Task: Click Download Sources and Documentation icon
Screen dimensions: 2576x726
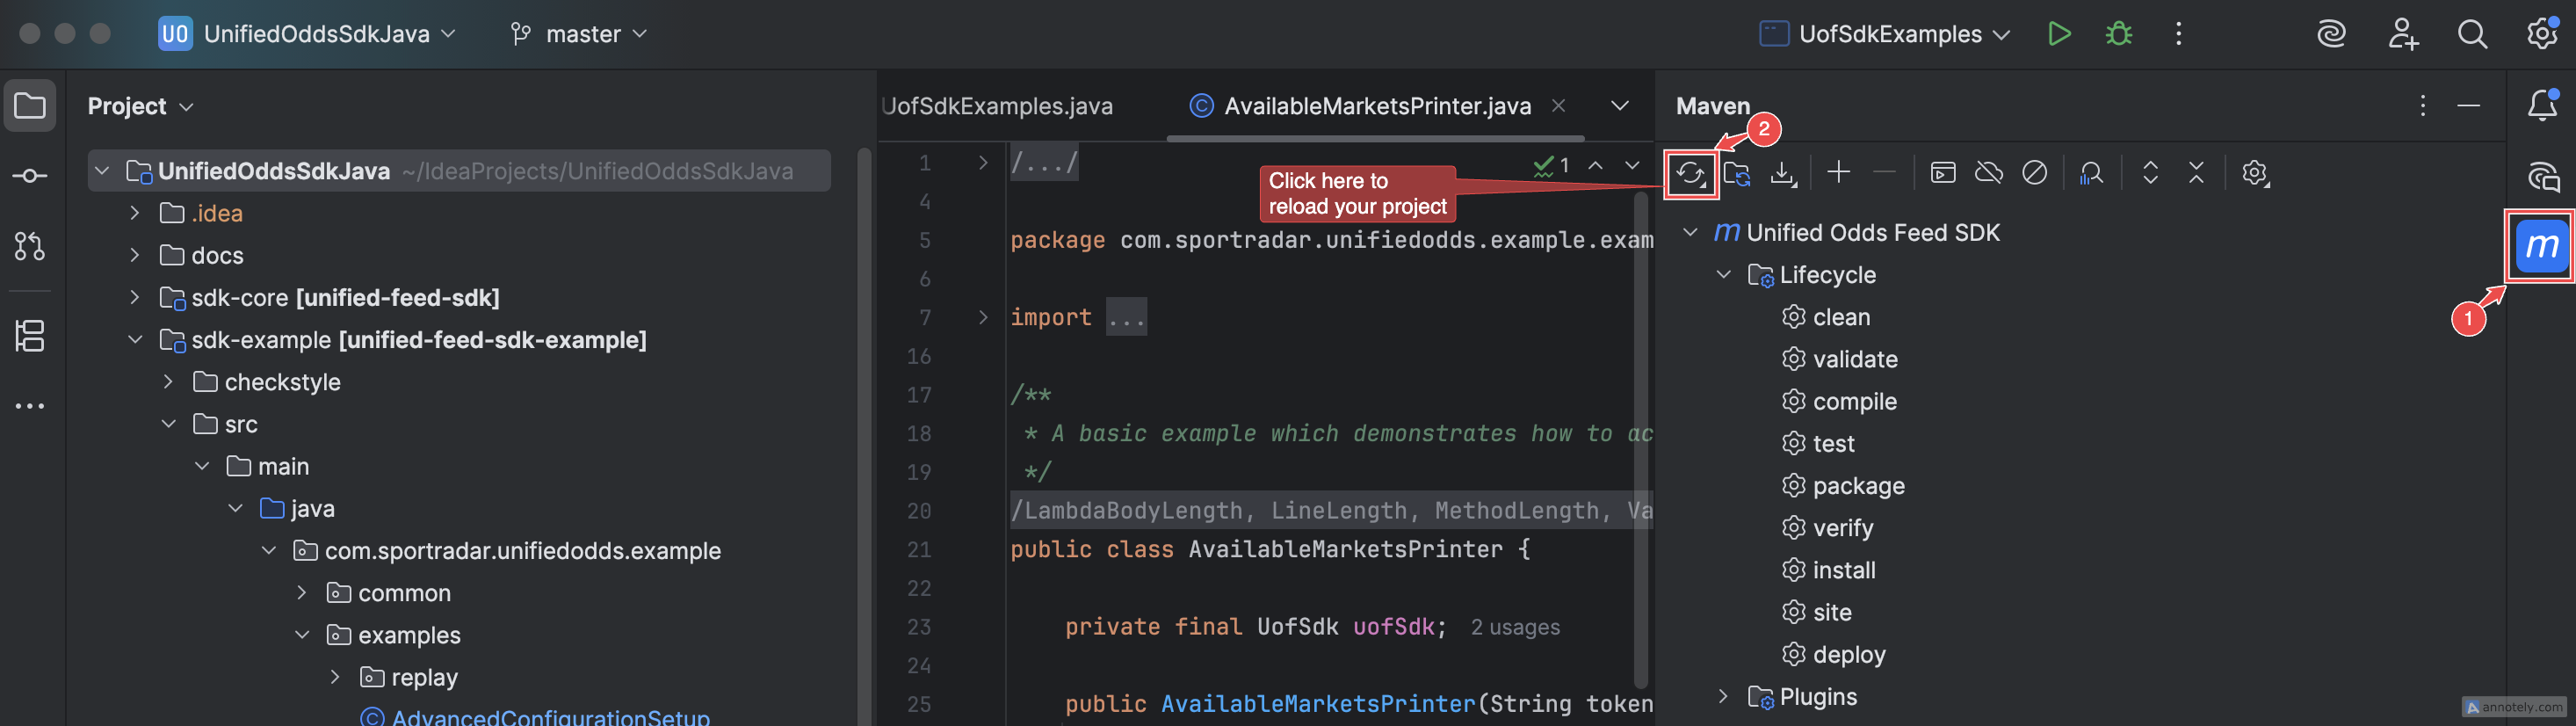Action: pos(1782,174)
